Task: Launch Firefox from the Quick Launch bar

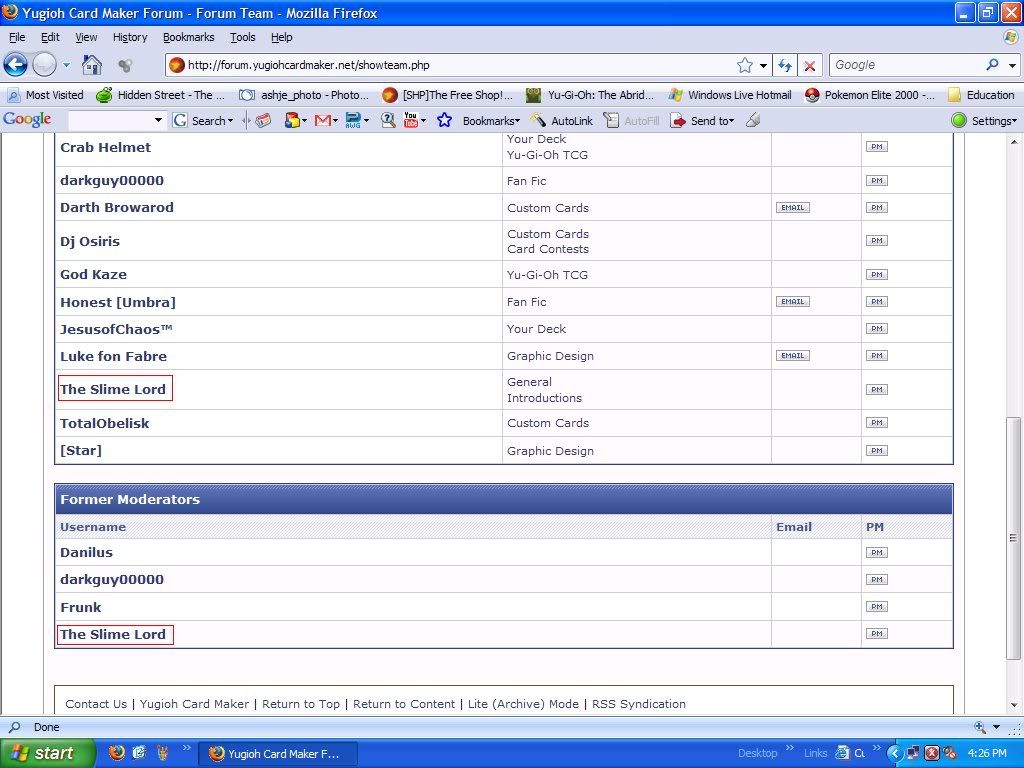Action: pos(117,753)
